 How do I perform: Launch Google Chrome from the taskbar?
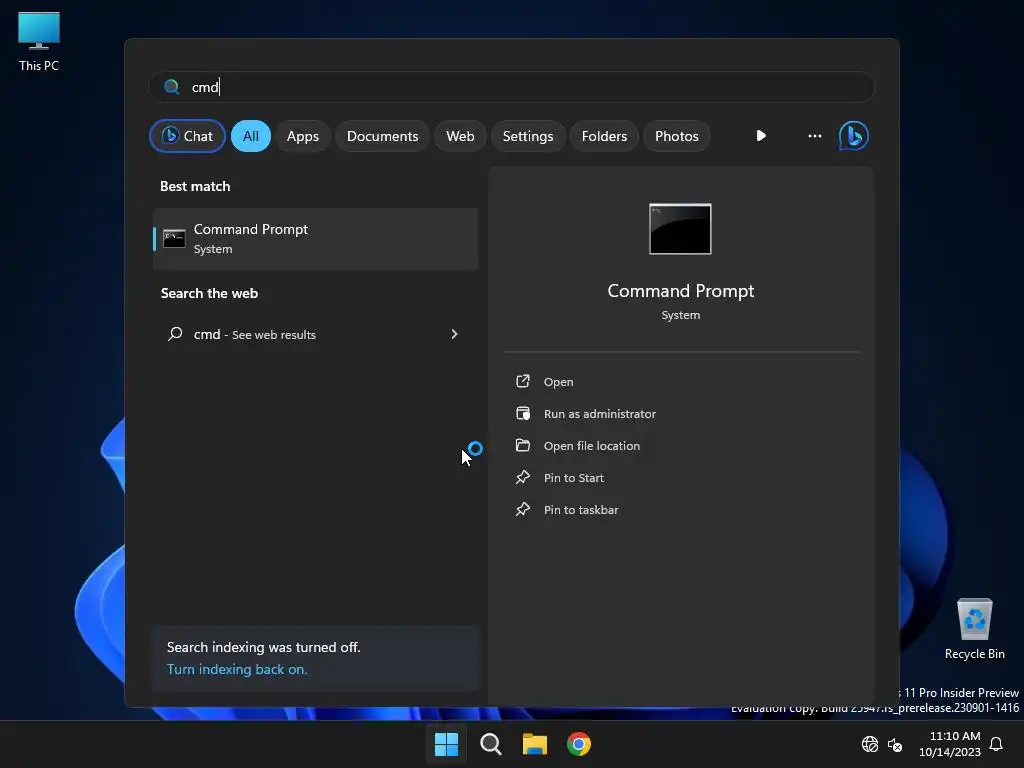click(x=579, y=744)
